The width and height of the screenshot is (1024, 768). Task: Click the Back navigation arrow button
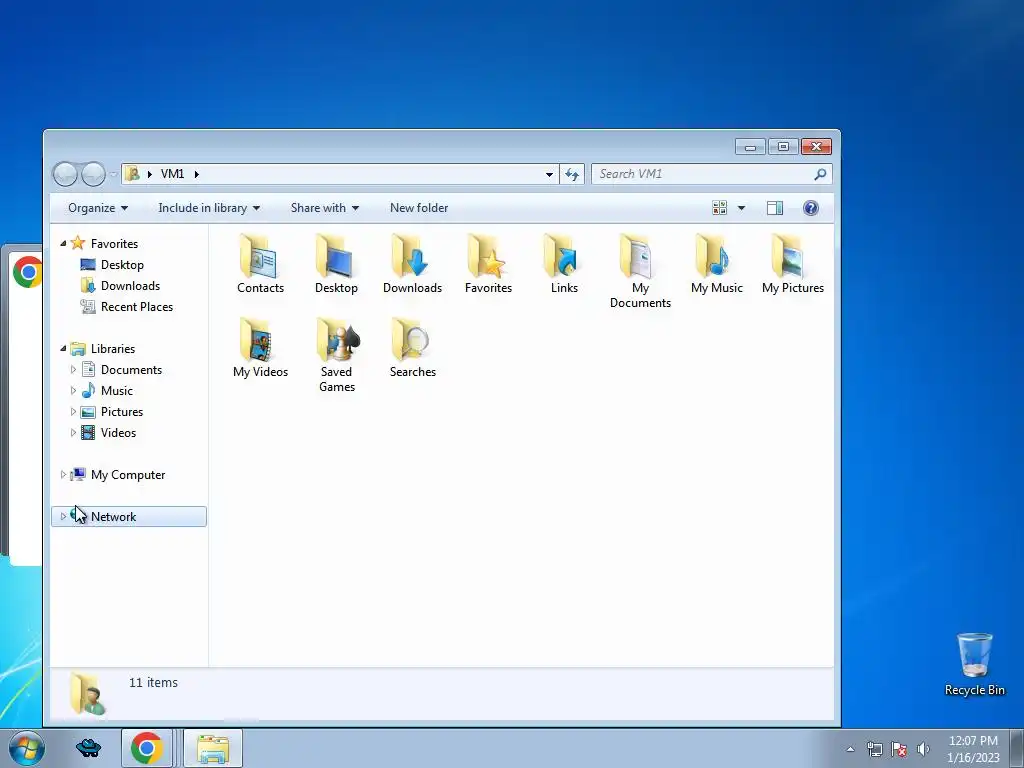65,174
